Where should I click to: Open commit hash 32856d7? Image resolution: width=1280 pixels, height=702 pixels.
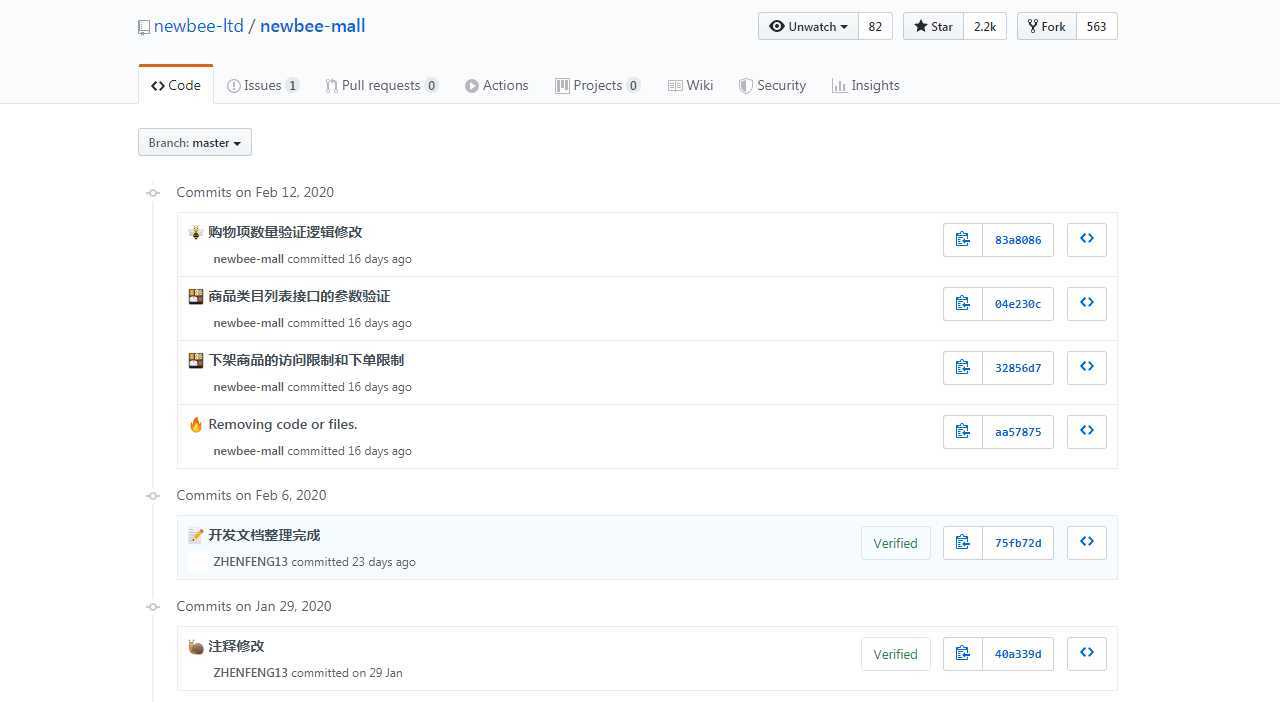click(x=1018, y=368)
